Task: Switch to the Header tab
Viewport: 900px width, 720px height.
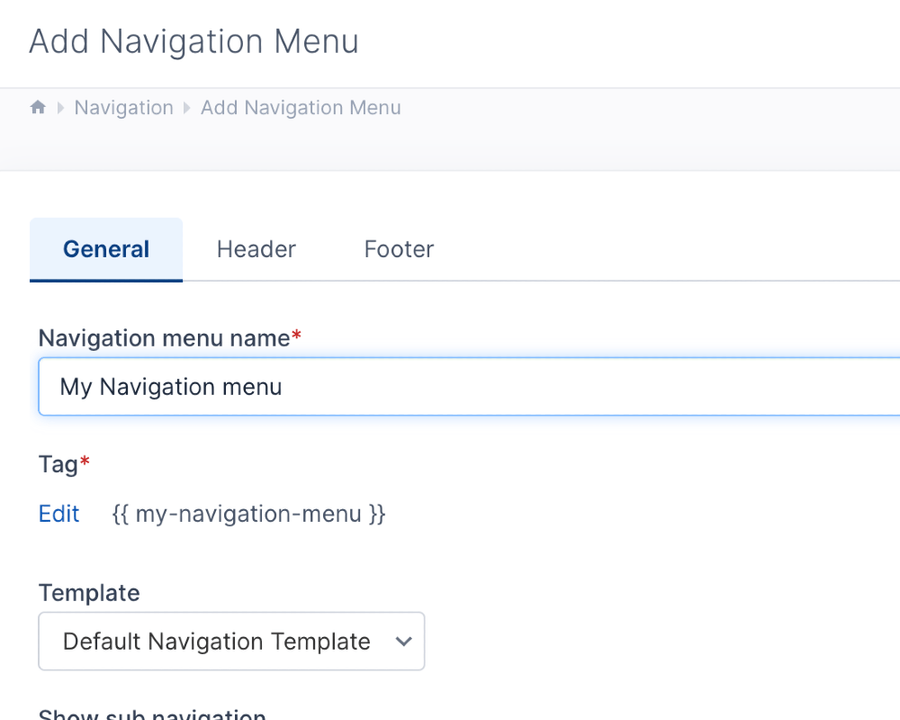Action: tap(256, 249)
